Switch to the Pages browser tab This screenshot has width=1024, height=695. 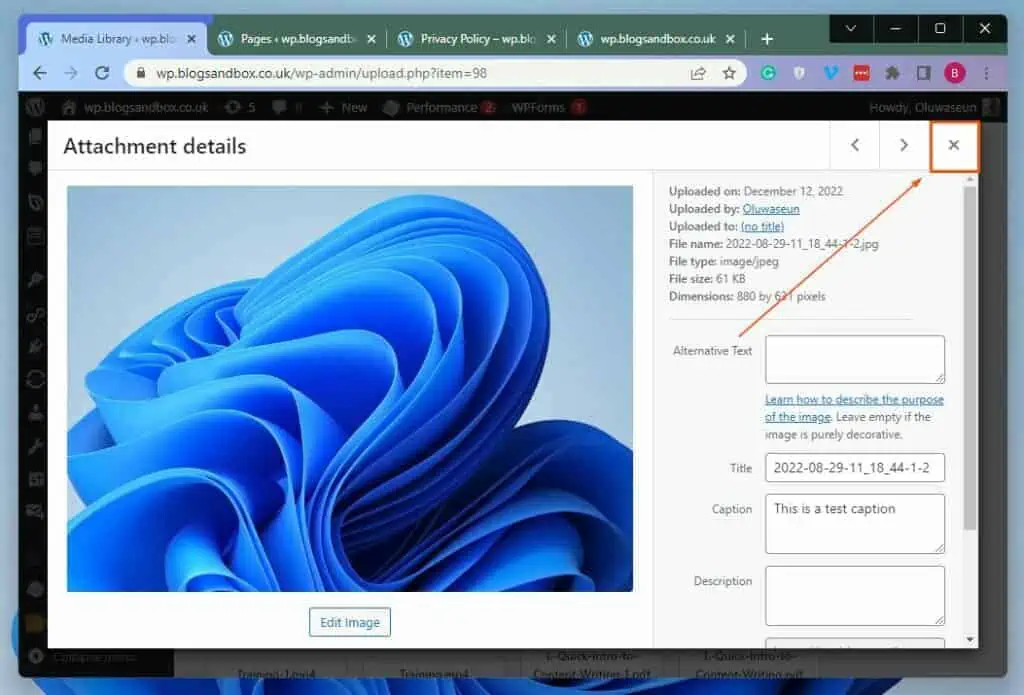(x=296, y=39)
